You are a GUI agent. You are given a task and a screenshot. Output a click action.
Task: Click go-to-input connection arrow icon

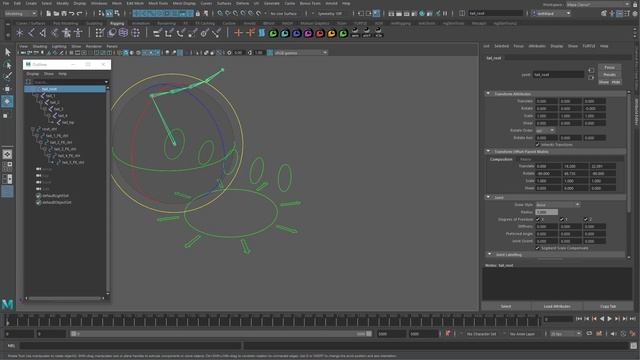pyautogui.click(x=591, y=70)
